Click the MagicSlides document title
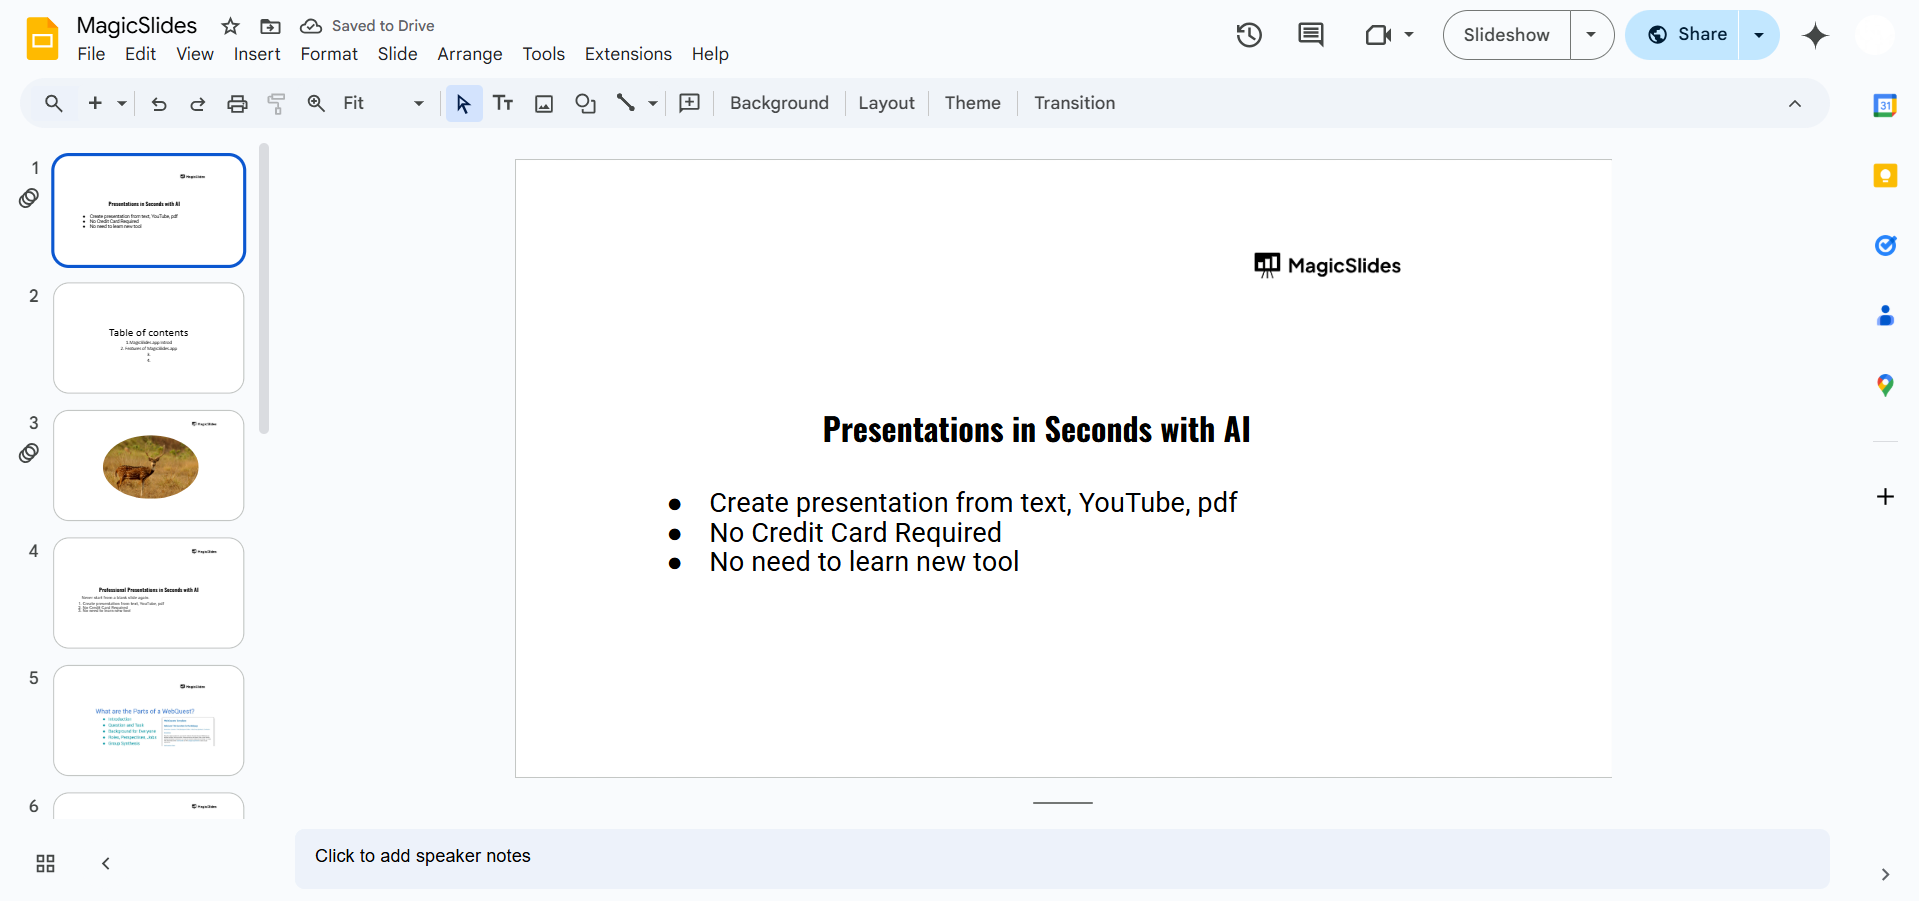This screenshot has width=1919, height=901. click(x=137, y=26)
